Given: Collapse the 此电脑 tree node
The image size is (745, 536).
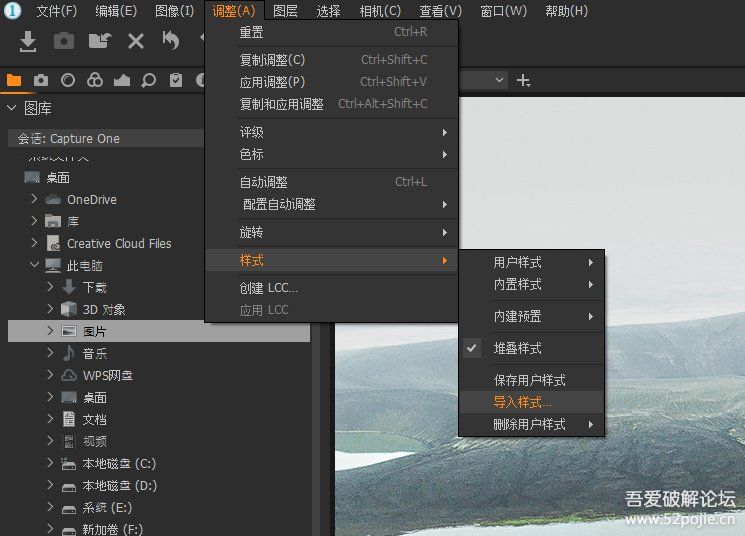Looking at the screenshot, I should tap(33, 266).
